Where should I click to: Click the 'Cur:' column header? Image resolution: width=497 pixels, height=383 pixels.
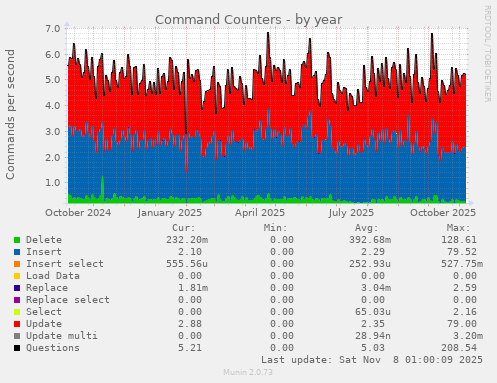click(x=184, y=228)
